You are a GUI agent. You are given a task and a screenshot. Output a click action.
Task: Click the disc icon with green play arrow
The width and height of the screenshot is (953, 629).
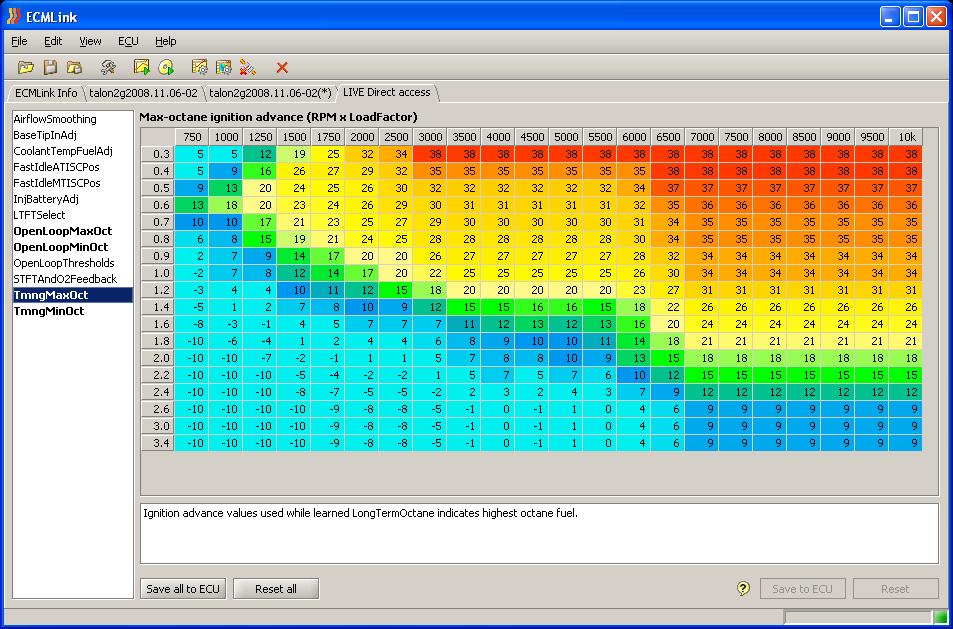click(166, 67)
